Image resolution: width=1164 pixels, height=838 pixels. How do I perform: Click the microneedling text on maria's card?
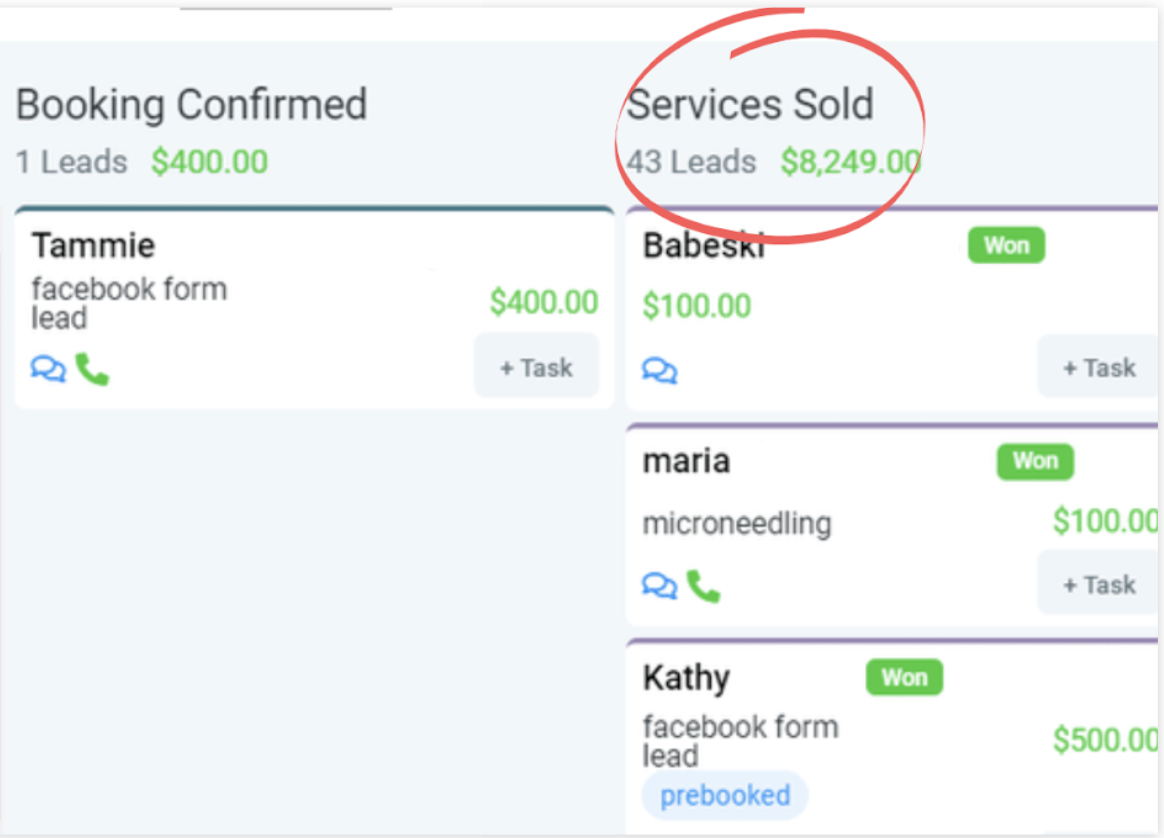tap(737, 524)
